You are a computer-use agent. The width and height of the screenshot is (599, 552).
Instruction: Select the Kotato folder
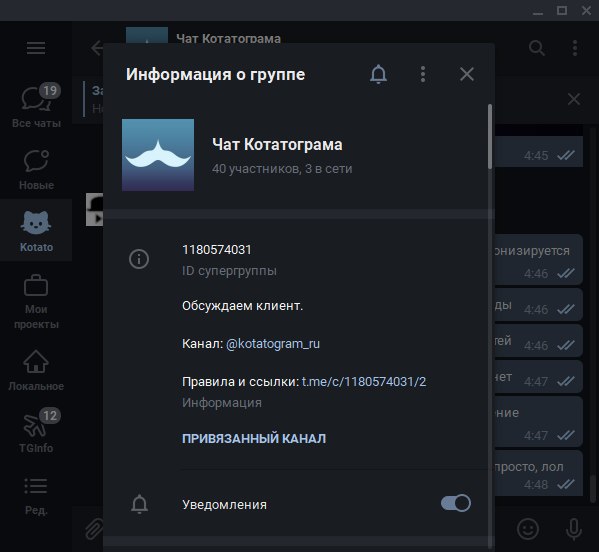36,230
